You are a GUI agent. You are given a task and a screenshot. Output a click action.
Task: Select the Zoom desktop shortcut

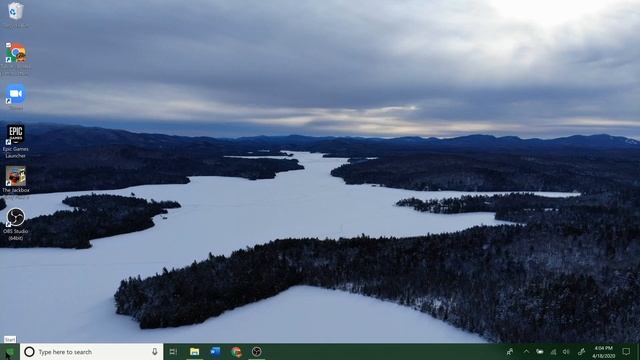16,97
